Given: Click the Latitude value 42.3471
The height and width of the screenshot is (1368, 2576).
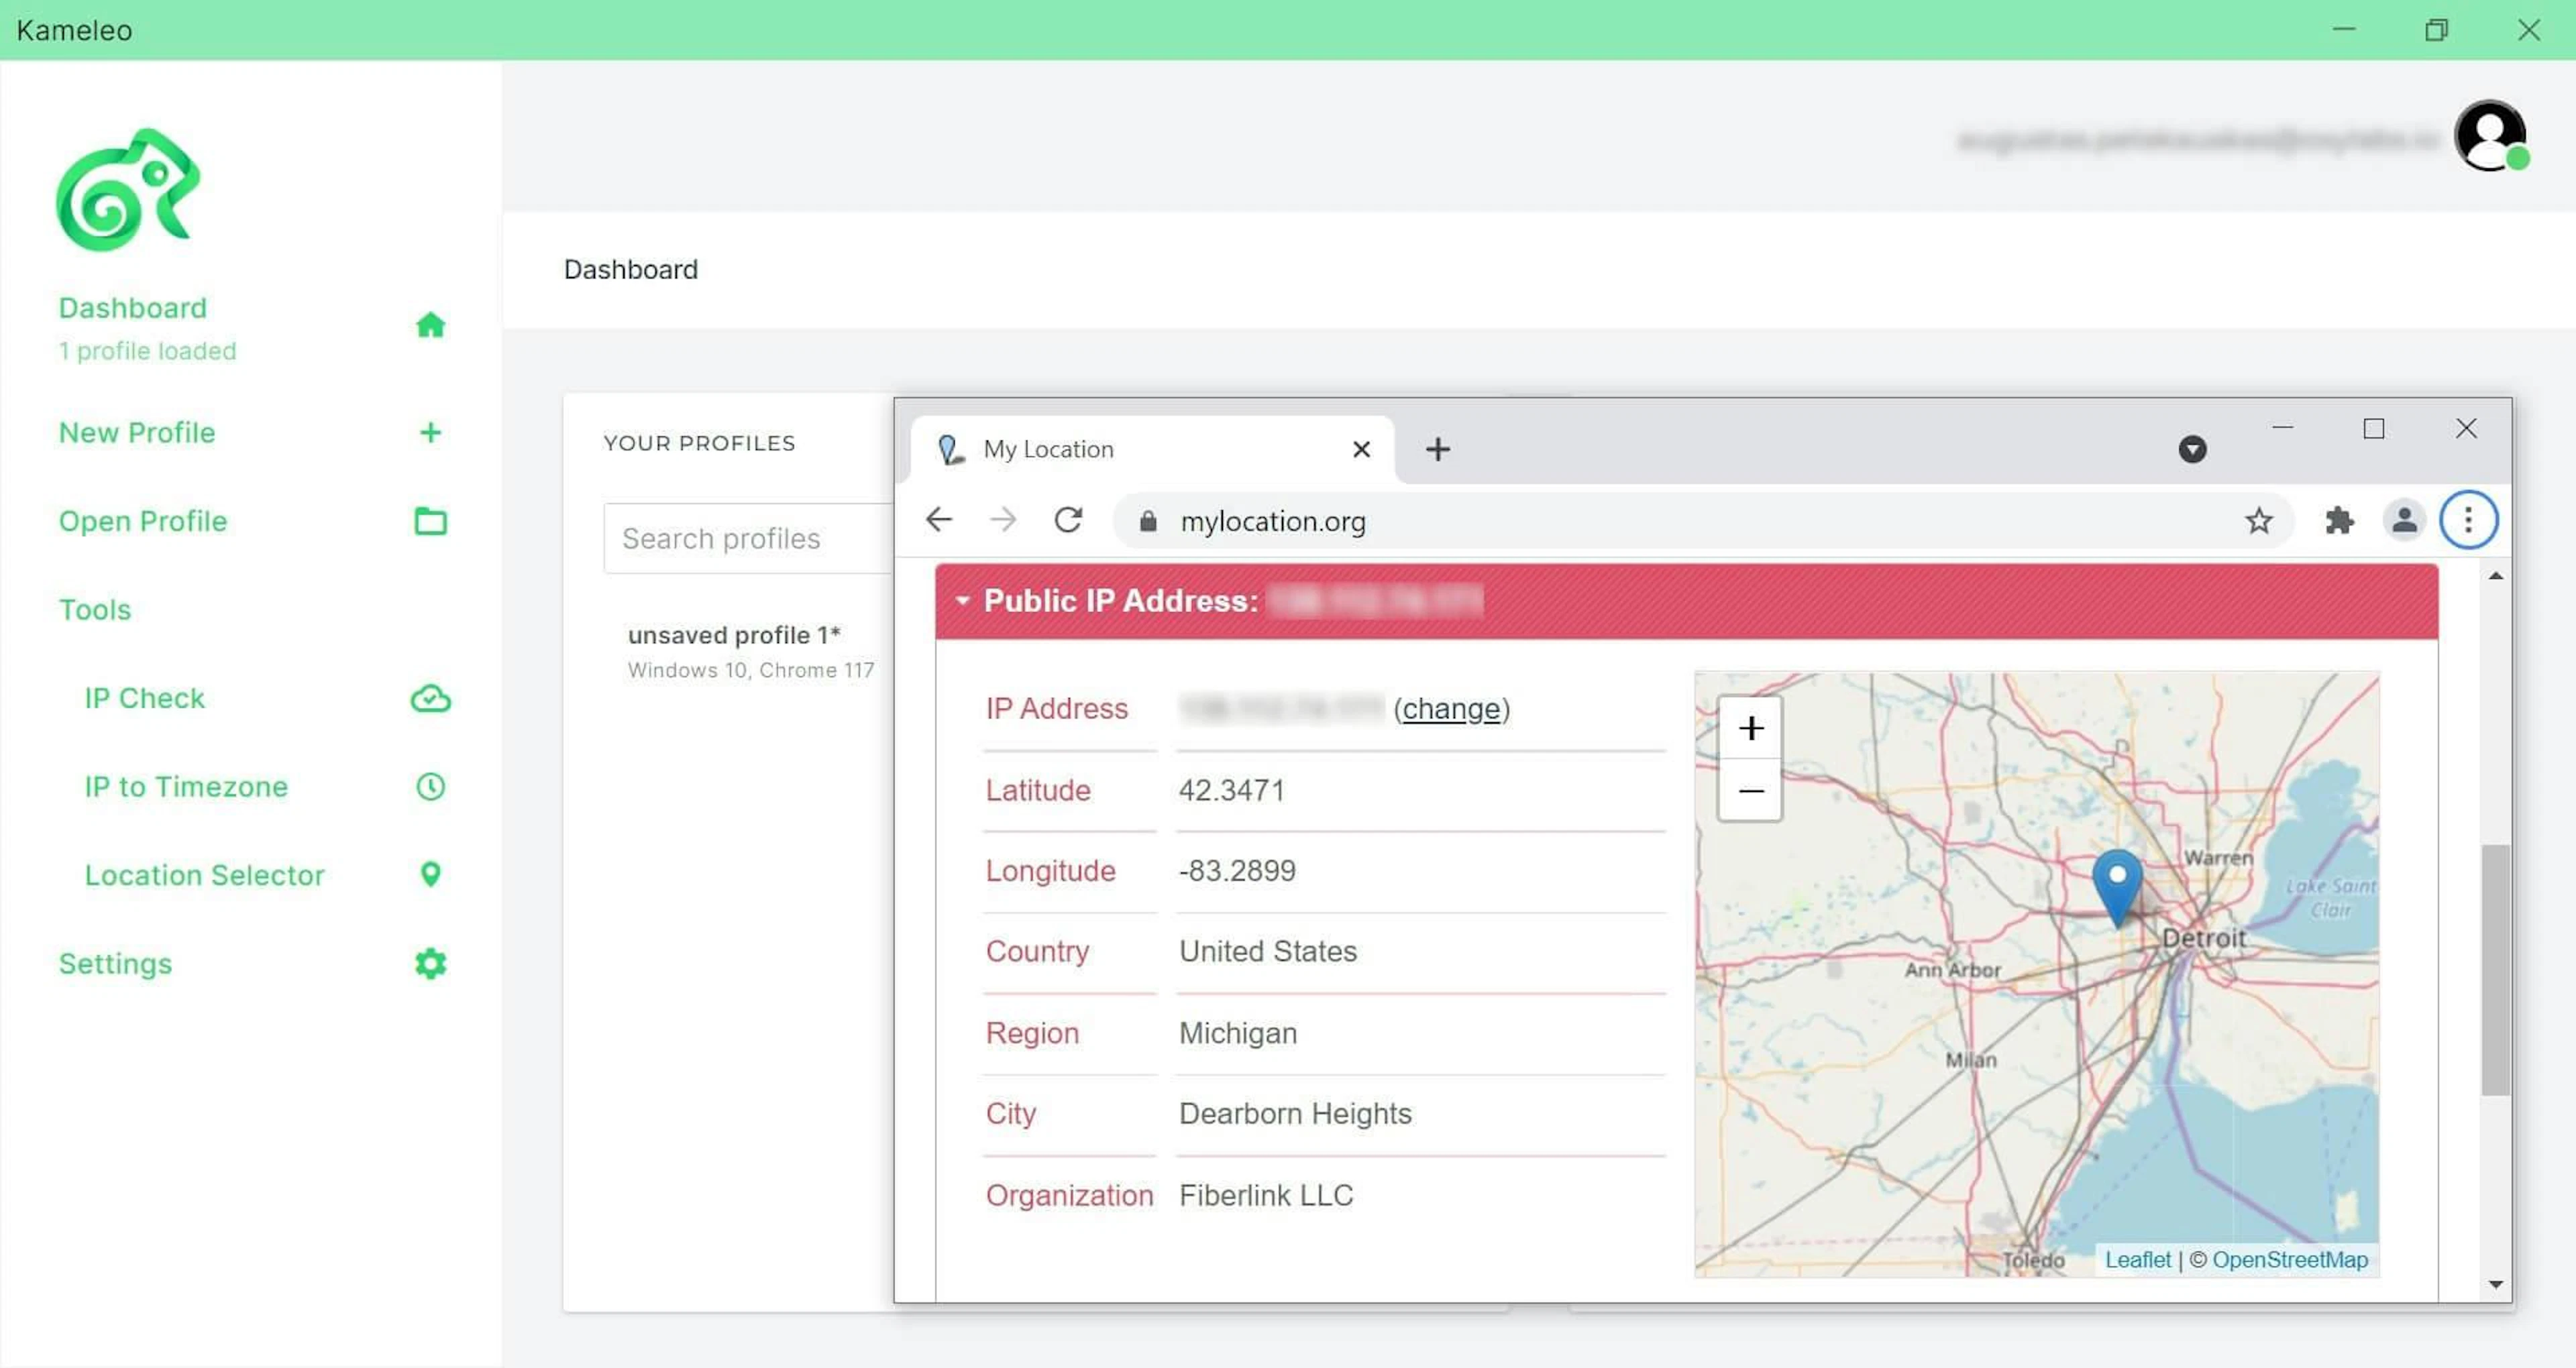Looking at the screenshot, I should pyautogui.click(x=1232, y=790).
